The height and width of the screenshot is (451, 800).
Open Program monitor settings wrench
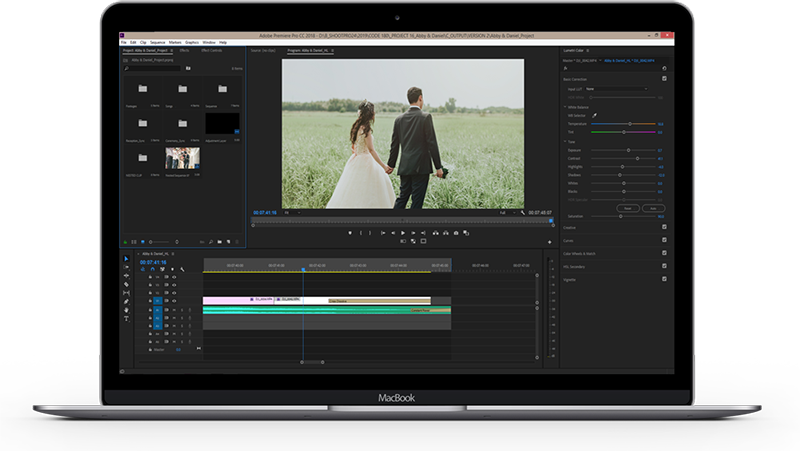pos(522,213)
